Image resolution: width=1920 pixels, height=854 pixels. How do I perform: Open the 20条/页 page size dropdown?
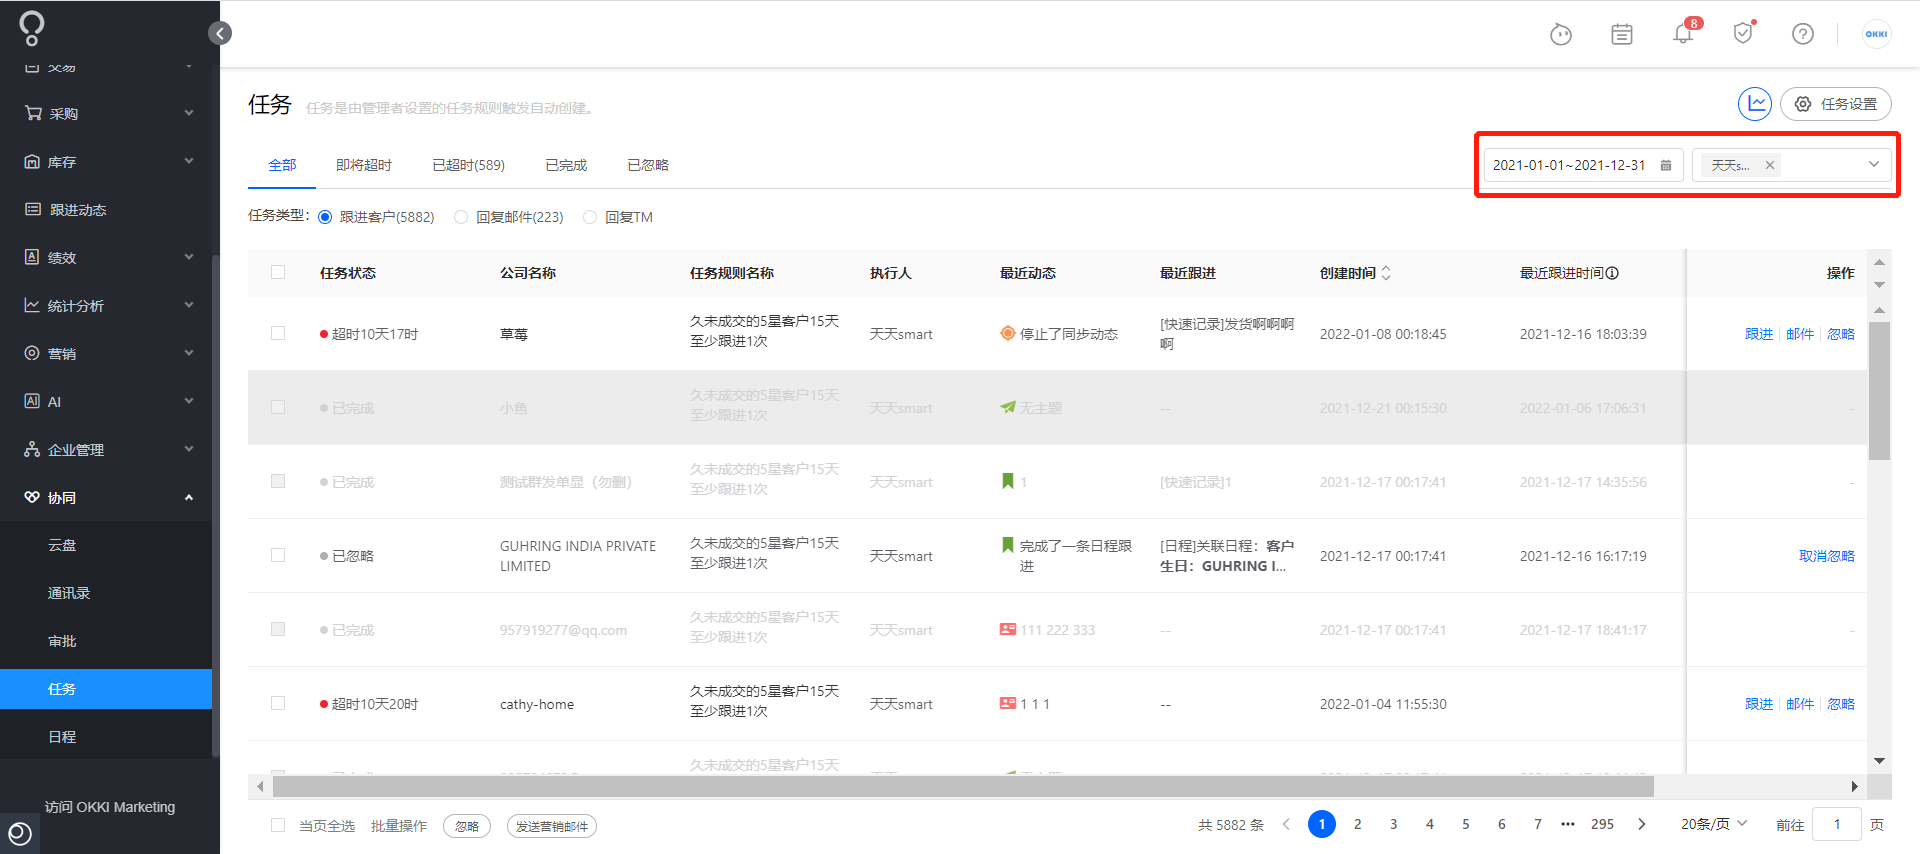pos(1713,824)
